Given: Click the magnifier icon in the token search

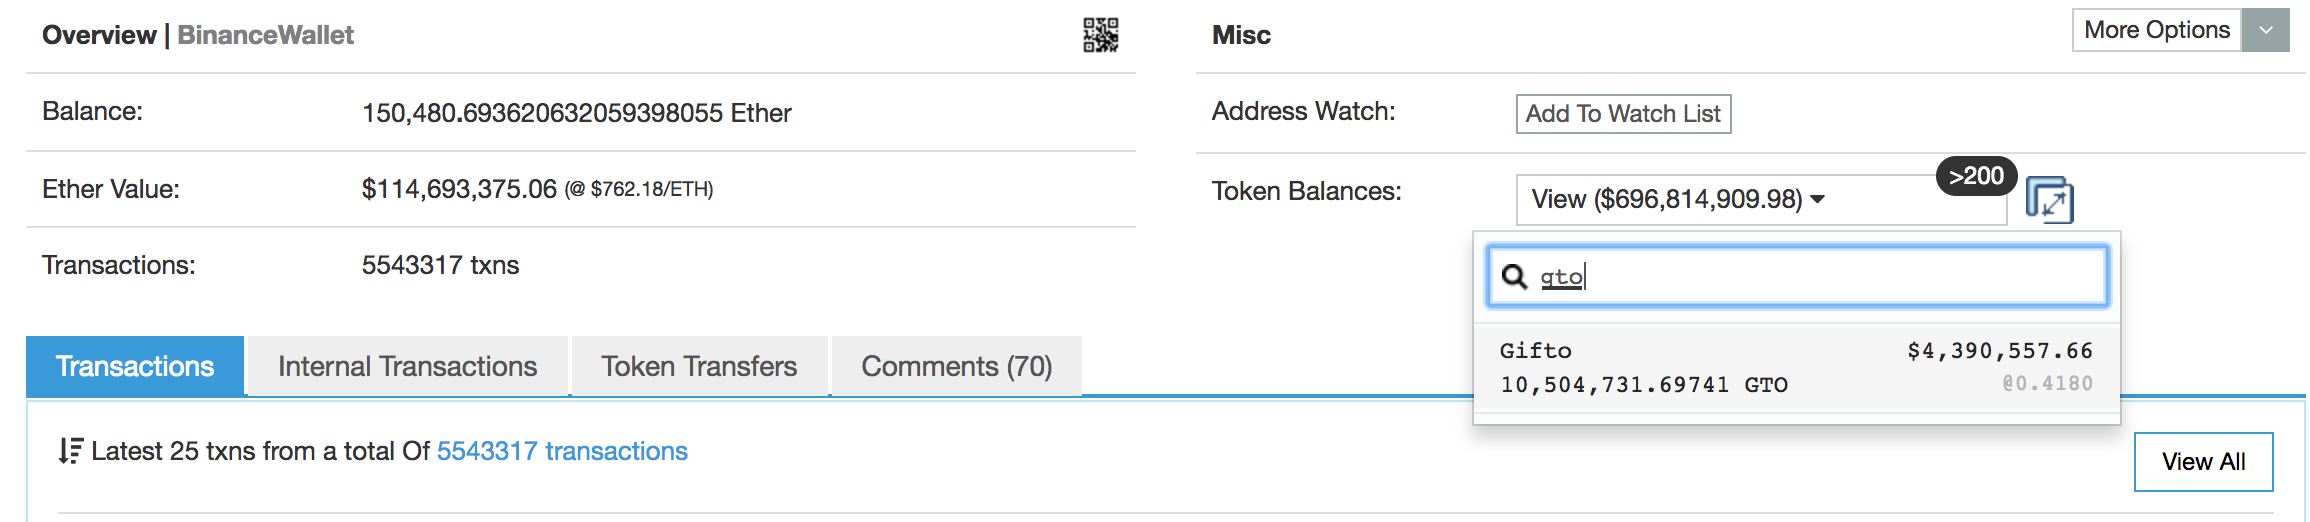Looking at the screenshot, I should coord(1515,277).
